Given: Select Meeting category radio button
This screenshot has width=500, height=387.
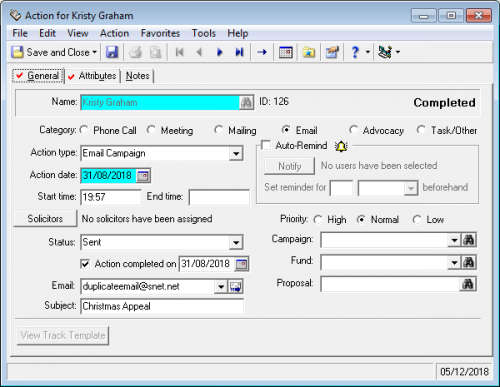Looking at the screenshot, I should click(x=151, y=130).
